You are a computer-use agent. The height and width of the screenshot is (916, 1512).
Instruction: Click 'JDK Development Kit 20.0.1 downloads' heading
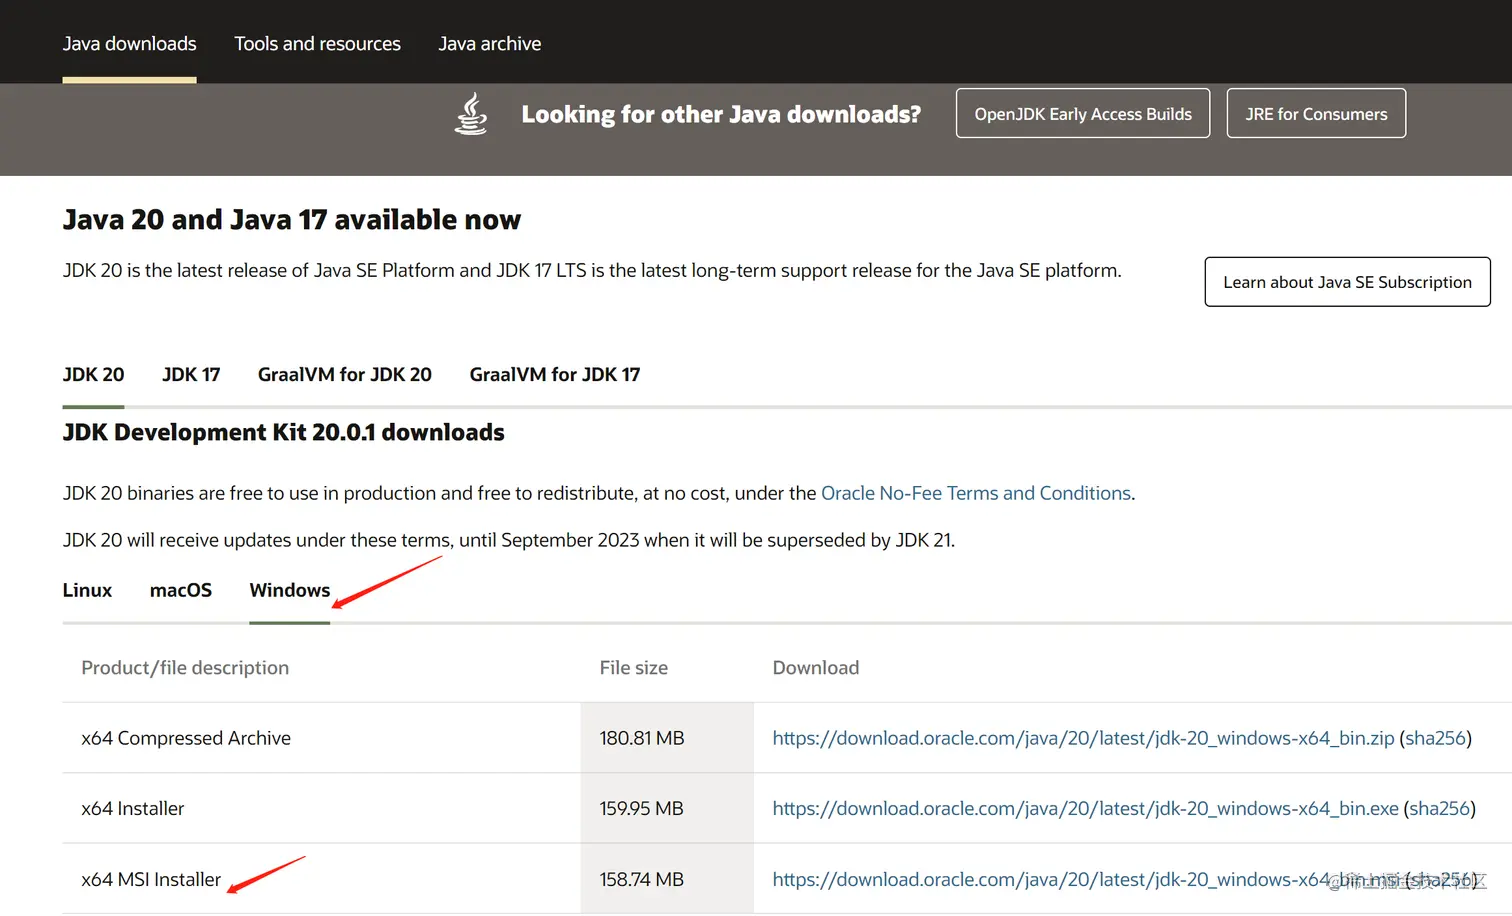(283, 432)
